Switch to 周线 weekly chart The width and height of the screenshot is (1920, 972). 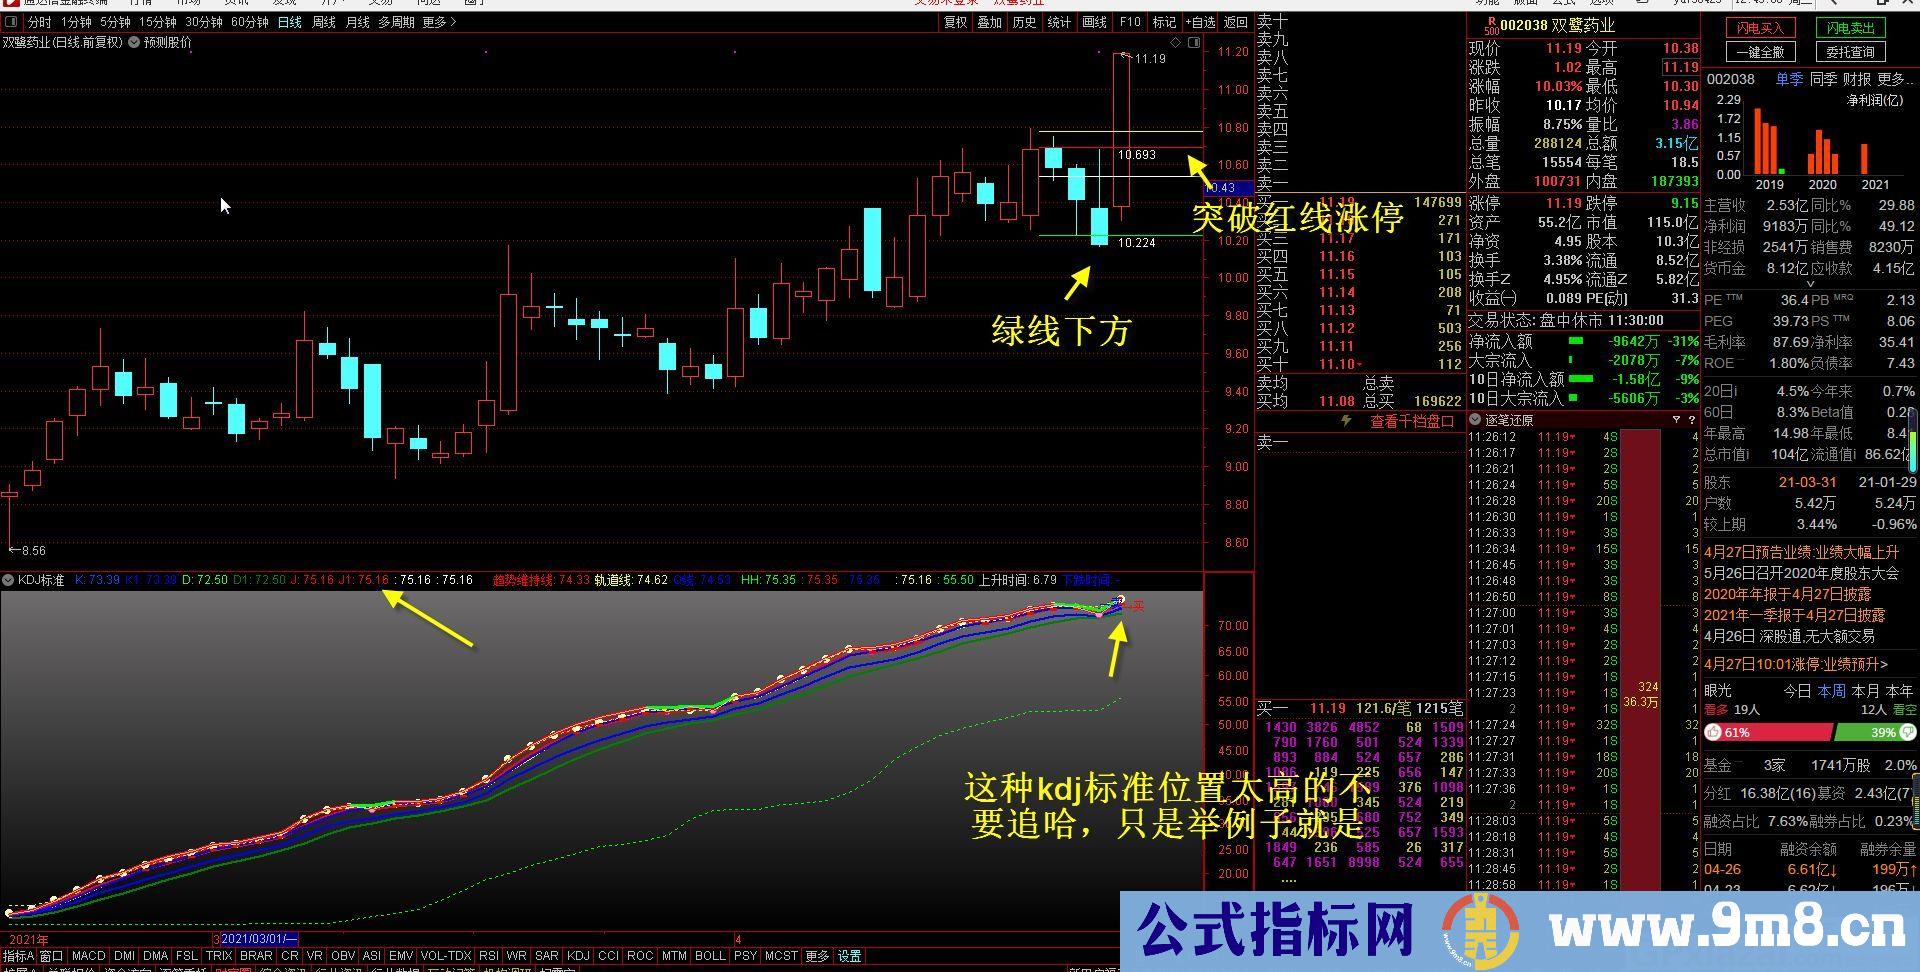[x=324, y=21]
